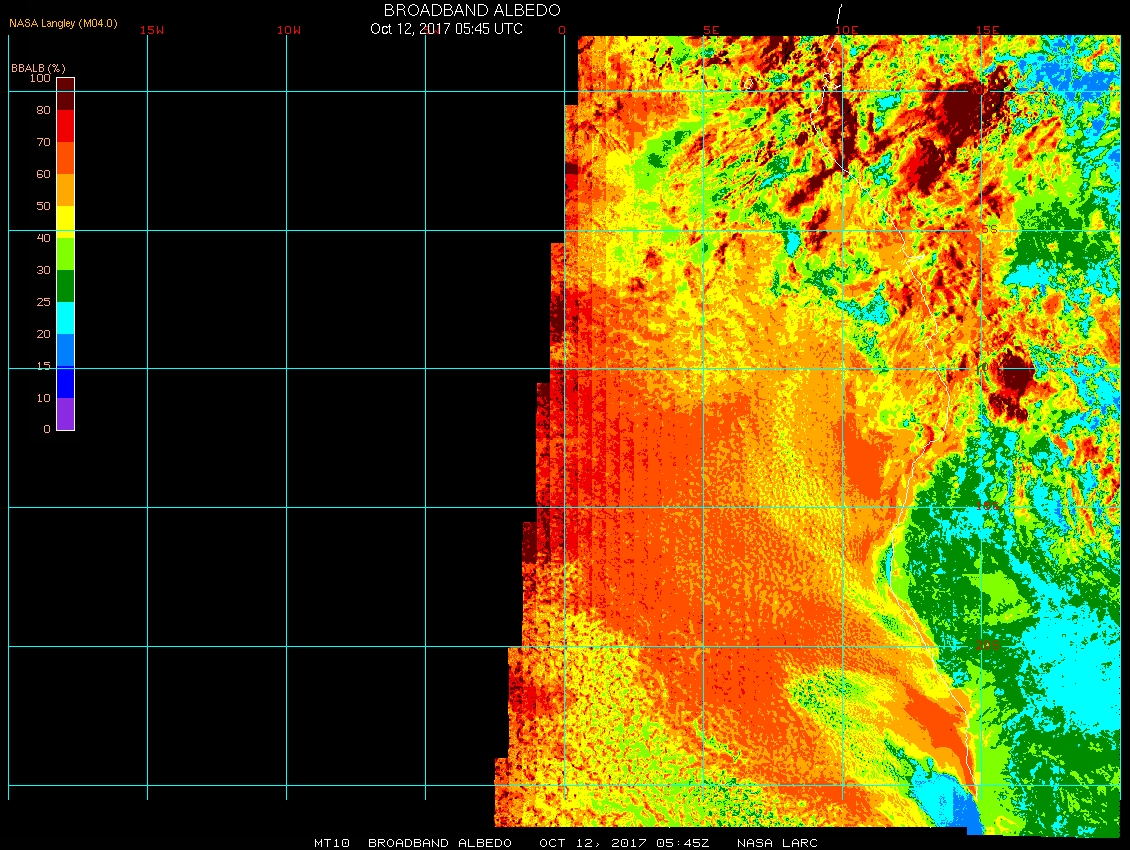Screen dimensions: 1130x850
Task: Click the NASA LARC text in footer
Action: 777,843
